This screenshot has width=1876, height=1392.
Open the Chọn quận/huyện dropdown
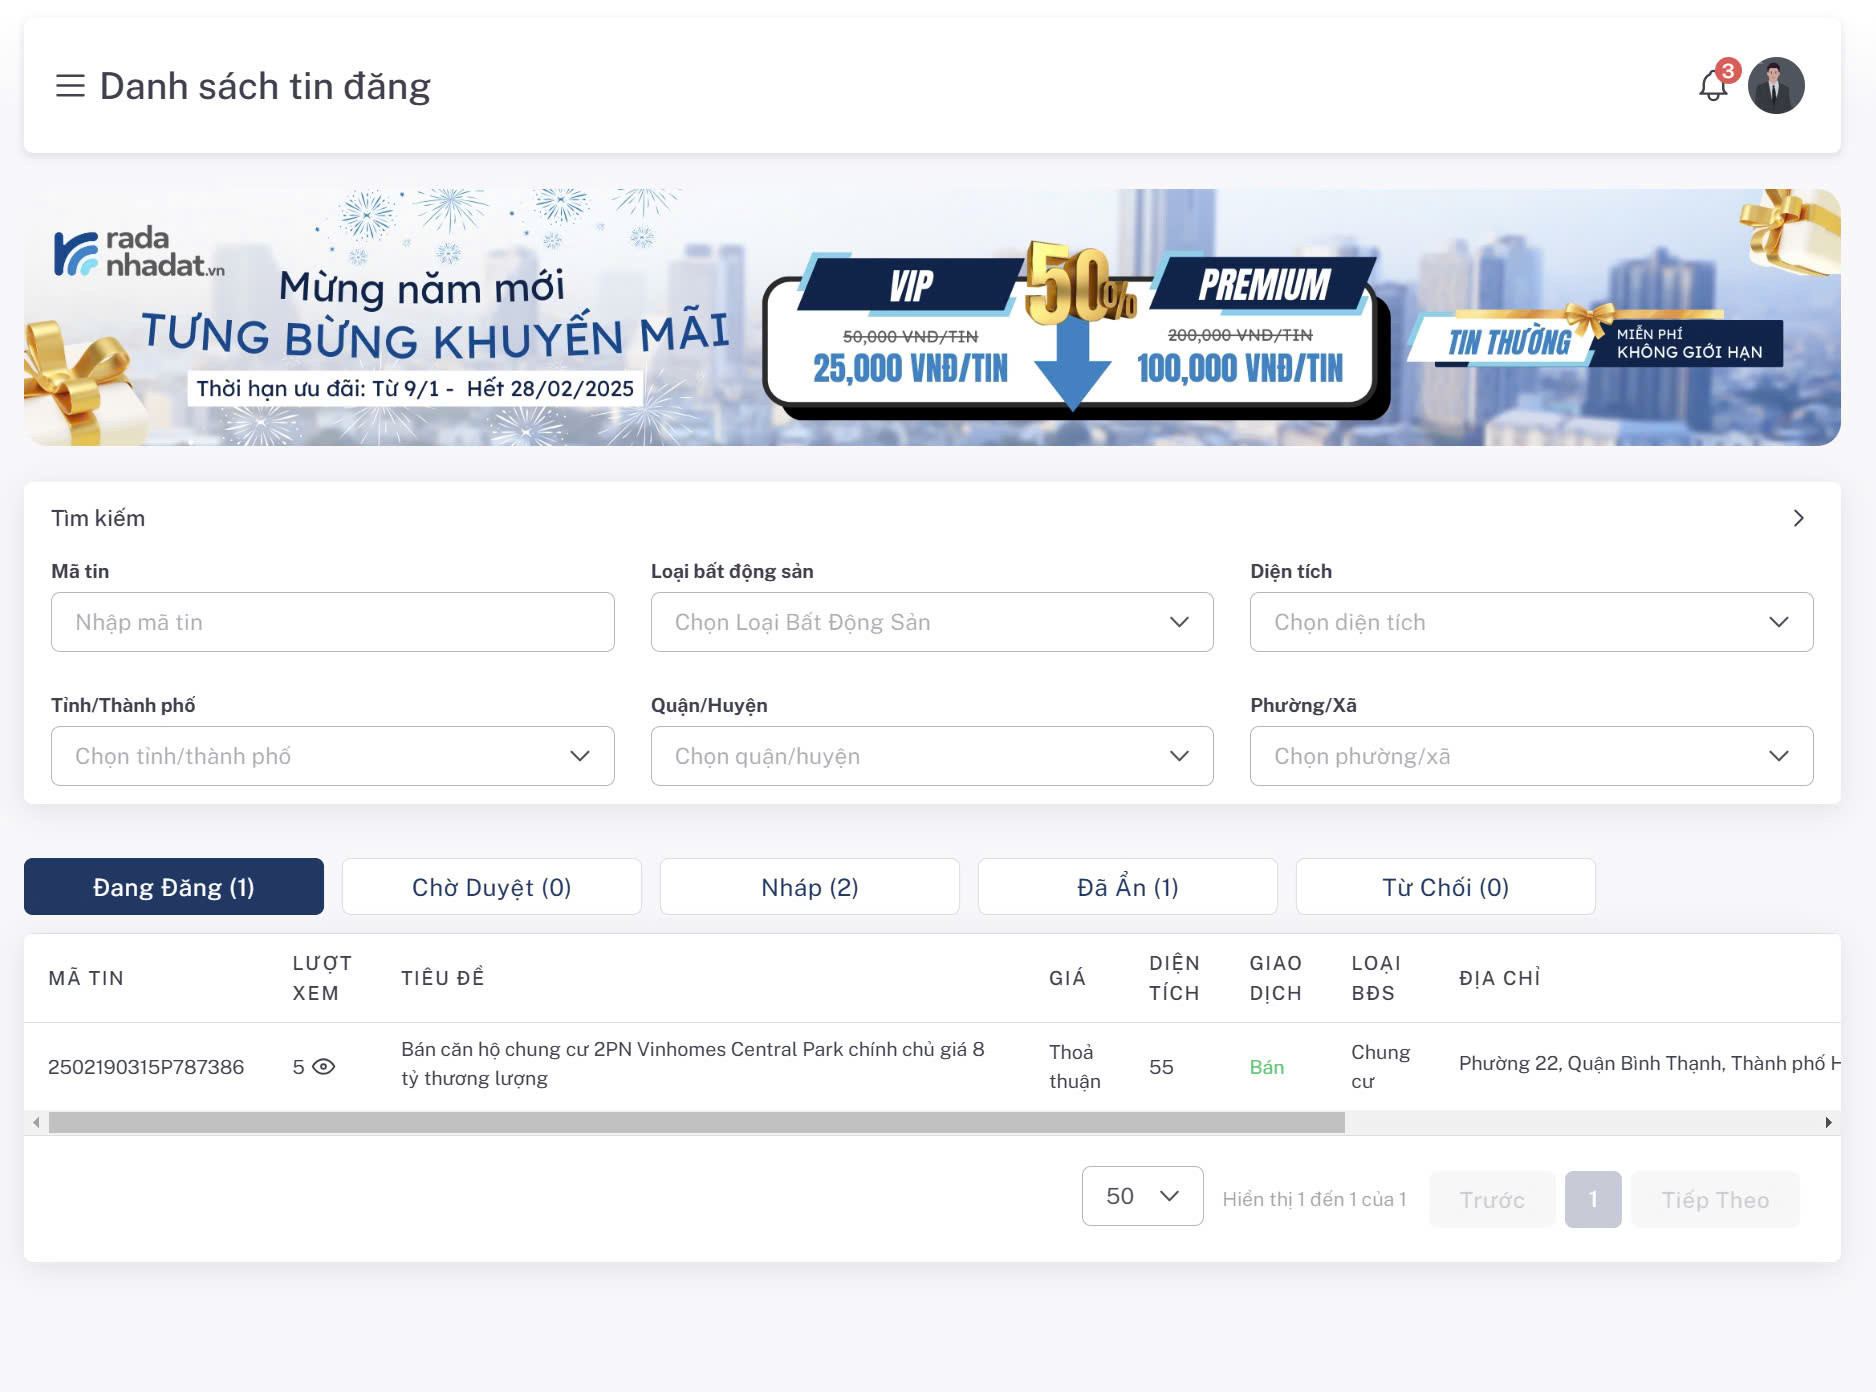[932, 756]
